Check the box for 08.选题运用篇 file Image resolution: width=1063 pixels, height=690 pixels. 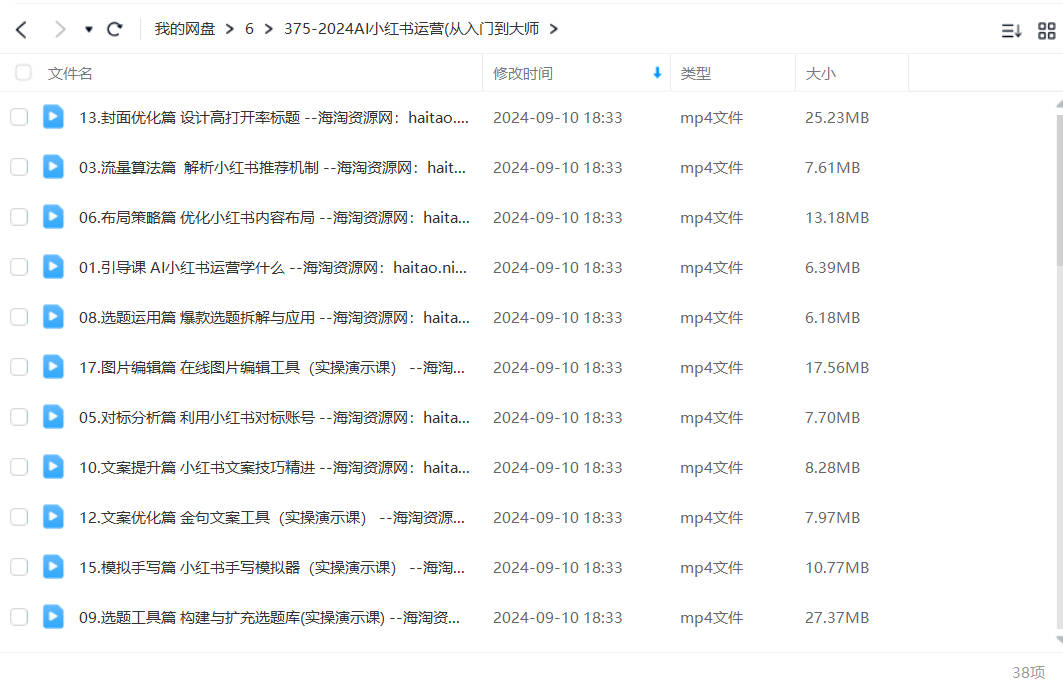click(19, 317)
